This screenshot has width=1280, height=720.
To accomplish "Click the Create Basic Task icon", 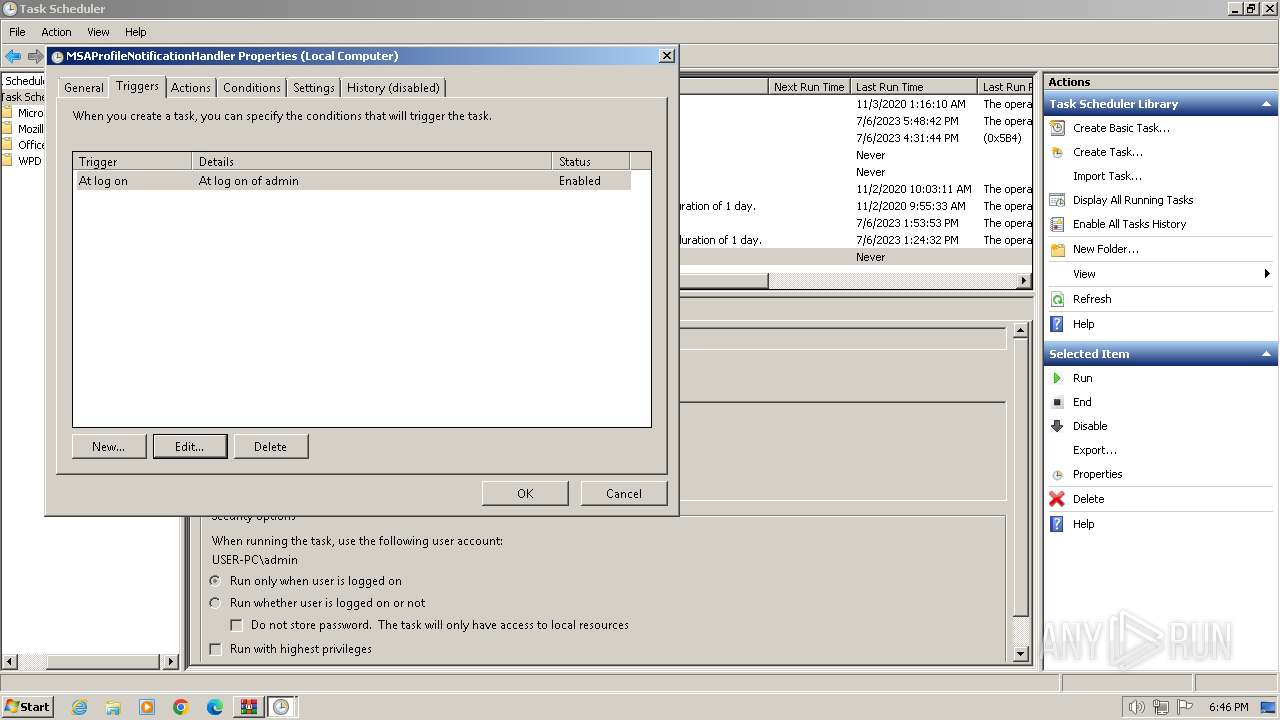I will click(1057, 128).
